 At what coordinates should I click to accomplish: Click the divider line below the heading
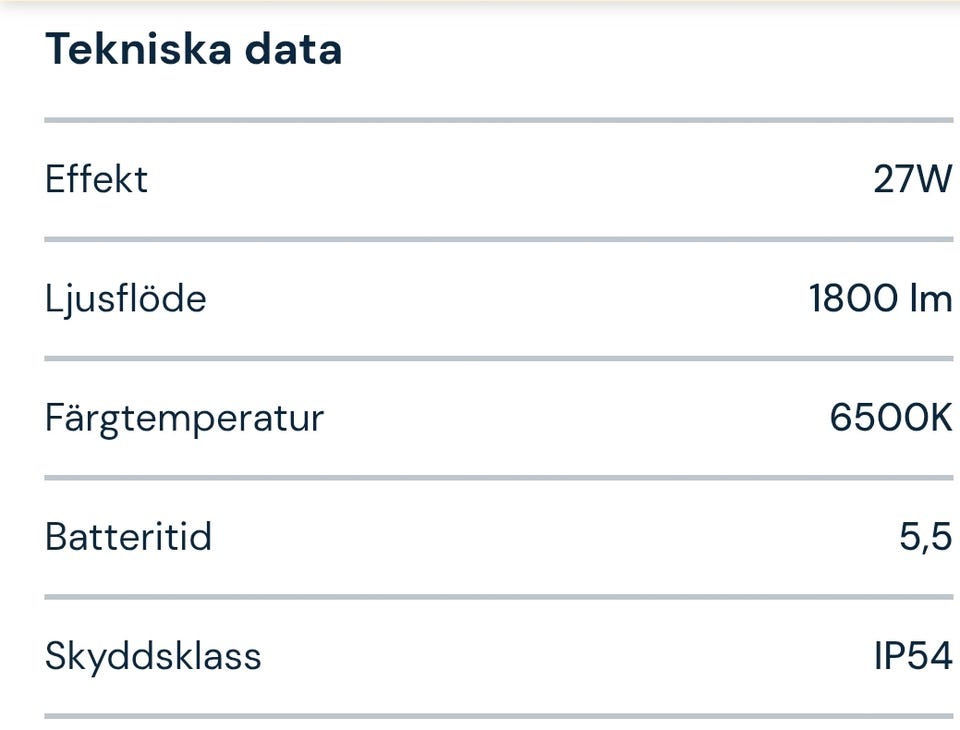coord(498,120)
